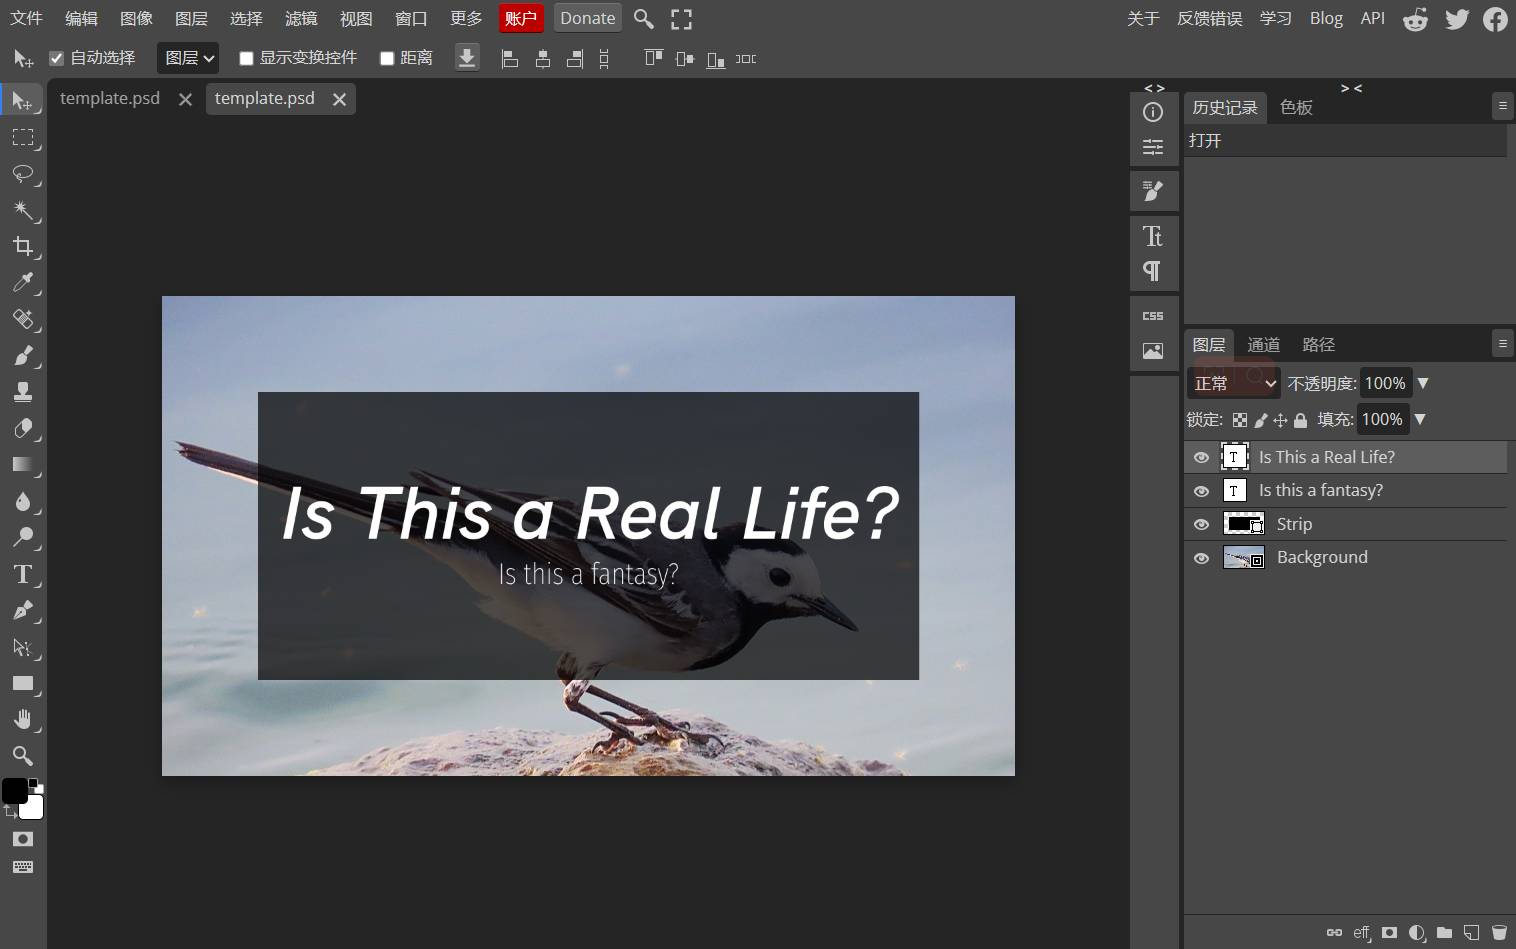The width and height of the screenshot is (1516, 949).
Task: Open the History panel options menu
Action: (1502, 105)
